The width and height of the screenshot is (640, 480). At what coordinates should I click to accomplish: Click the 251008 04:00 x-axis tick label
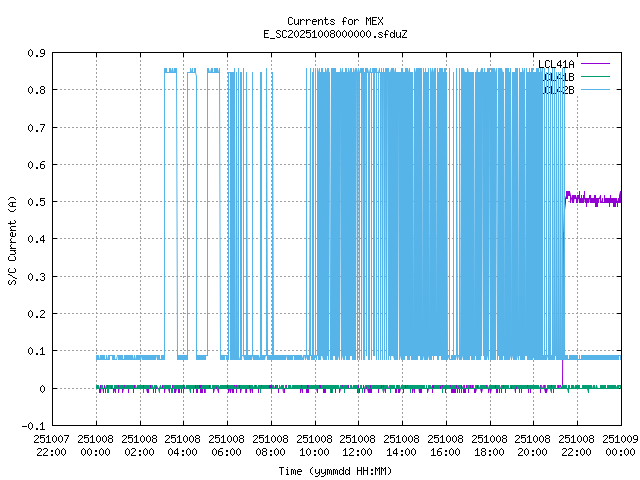coord(183,445)
